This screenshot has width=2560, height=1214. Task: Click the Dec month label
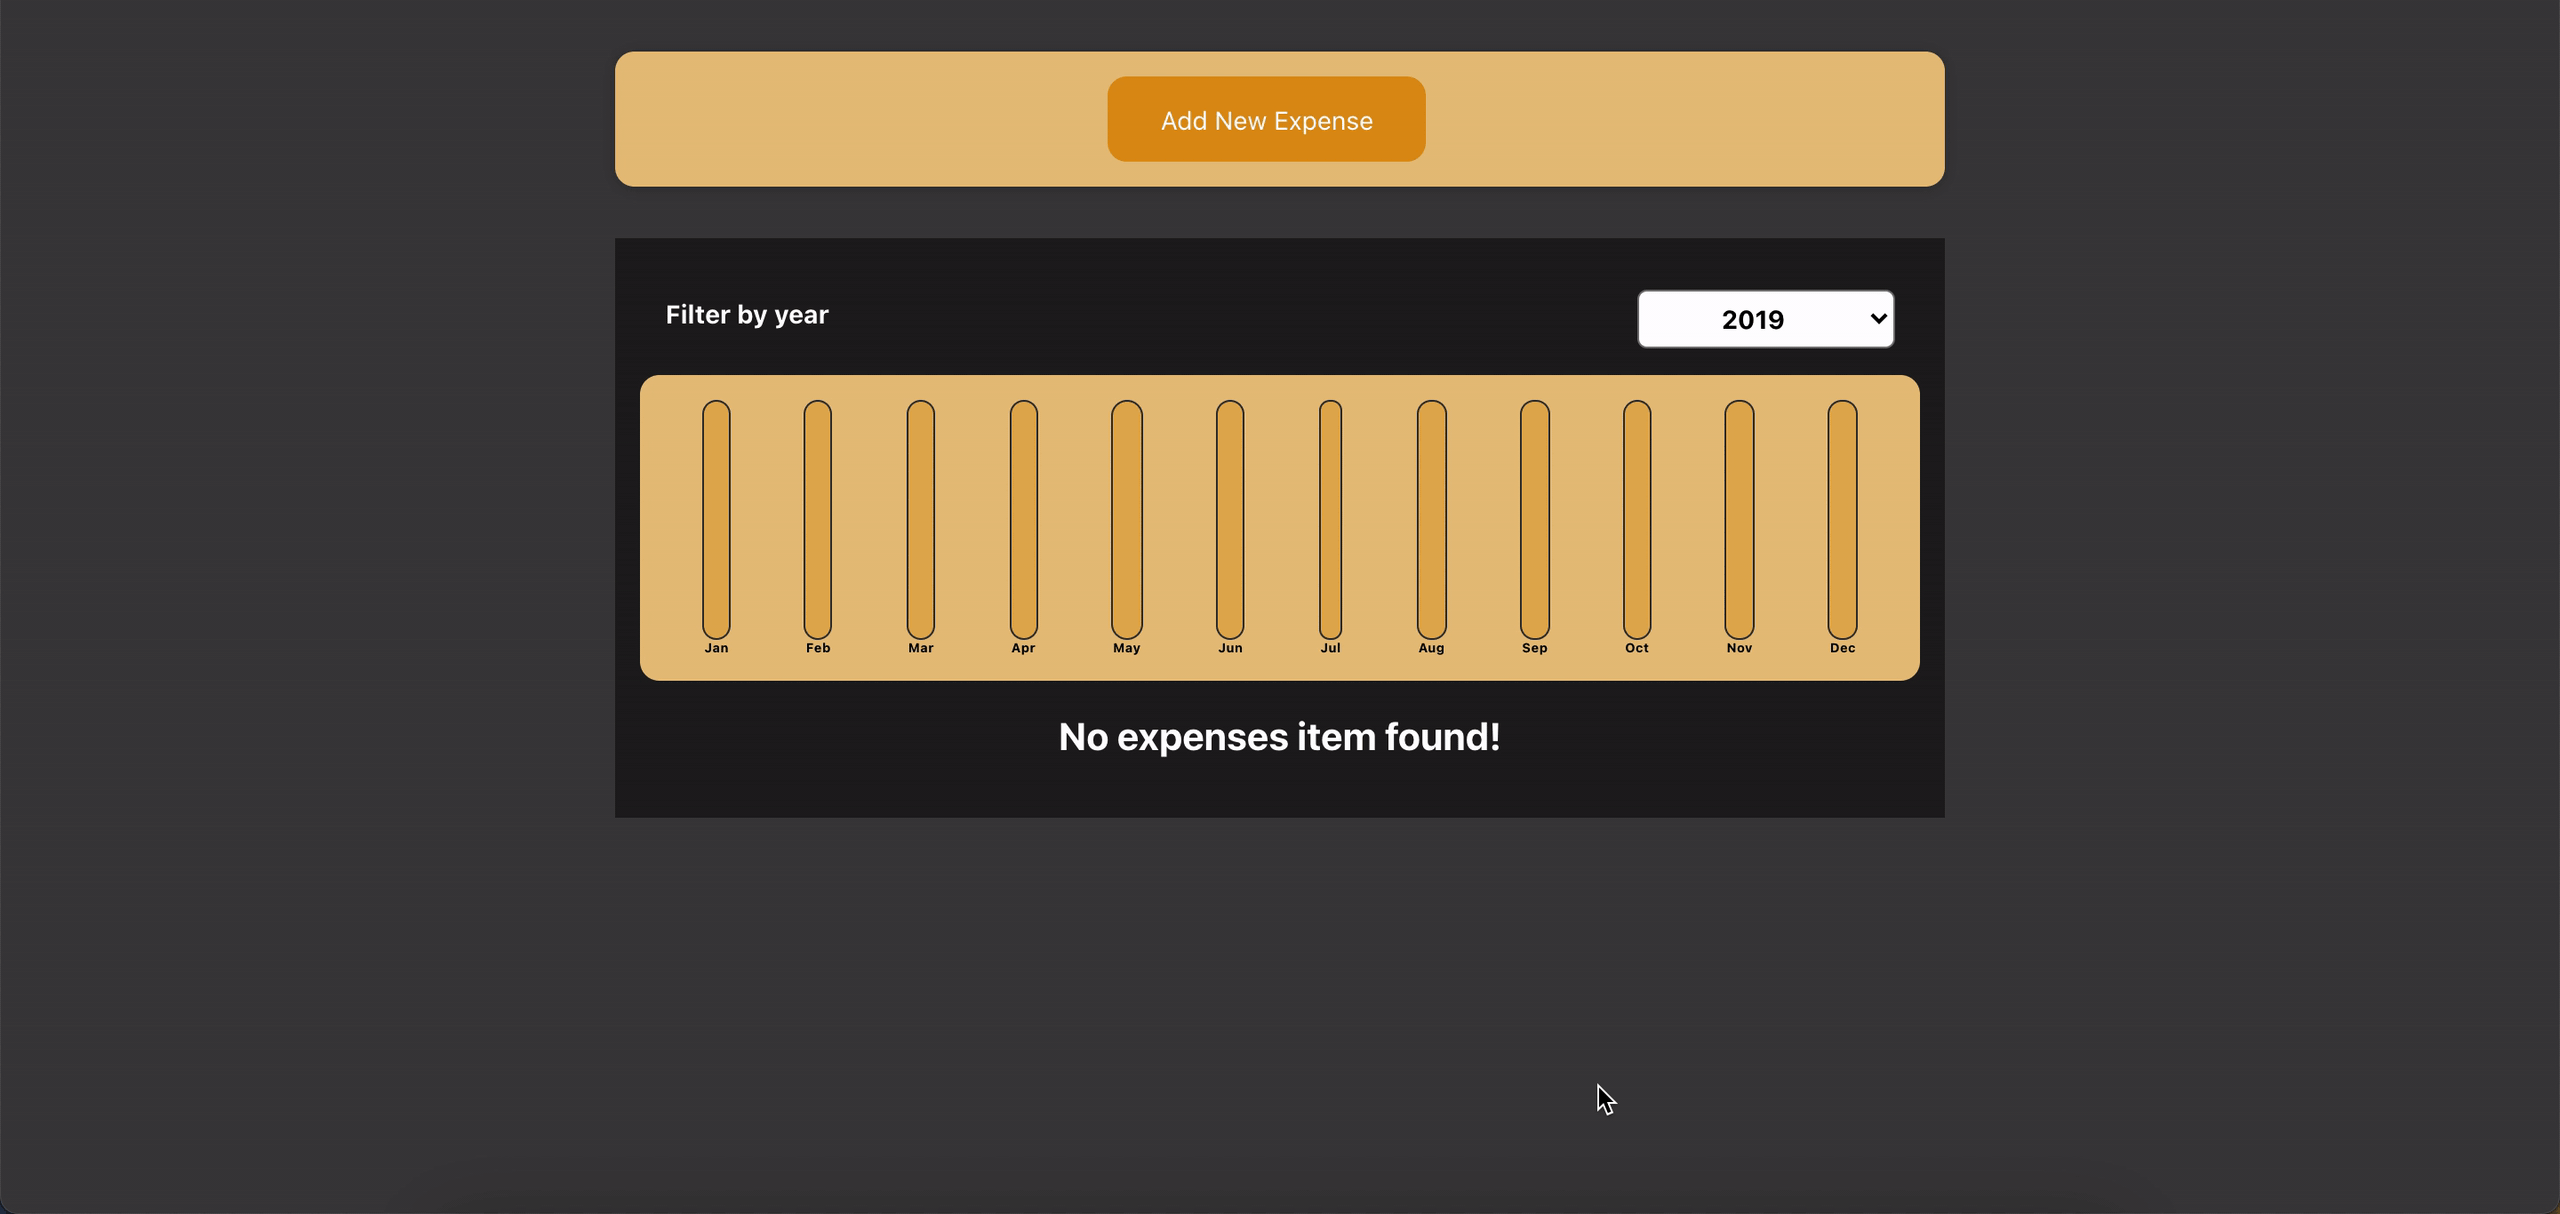[x=1843, y=648]
